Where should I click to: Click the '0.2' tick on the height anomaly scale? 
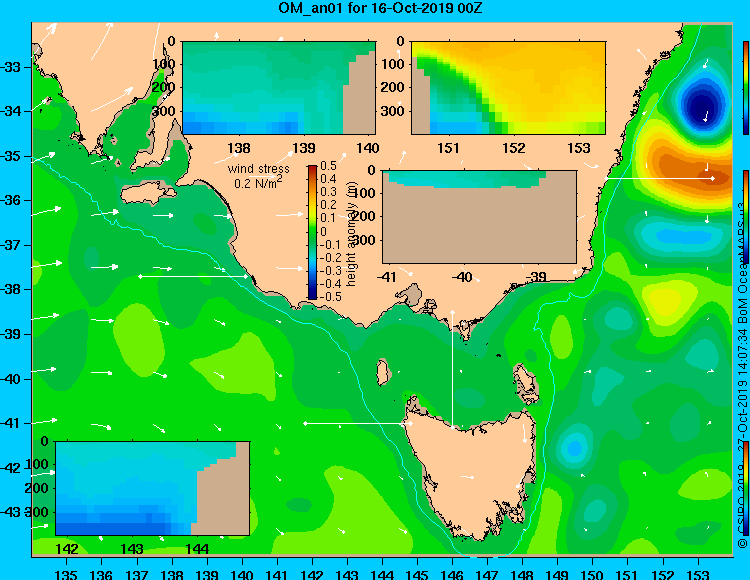coord(329,205)
